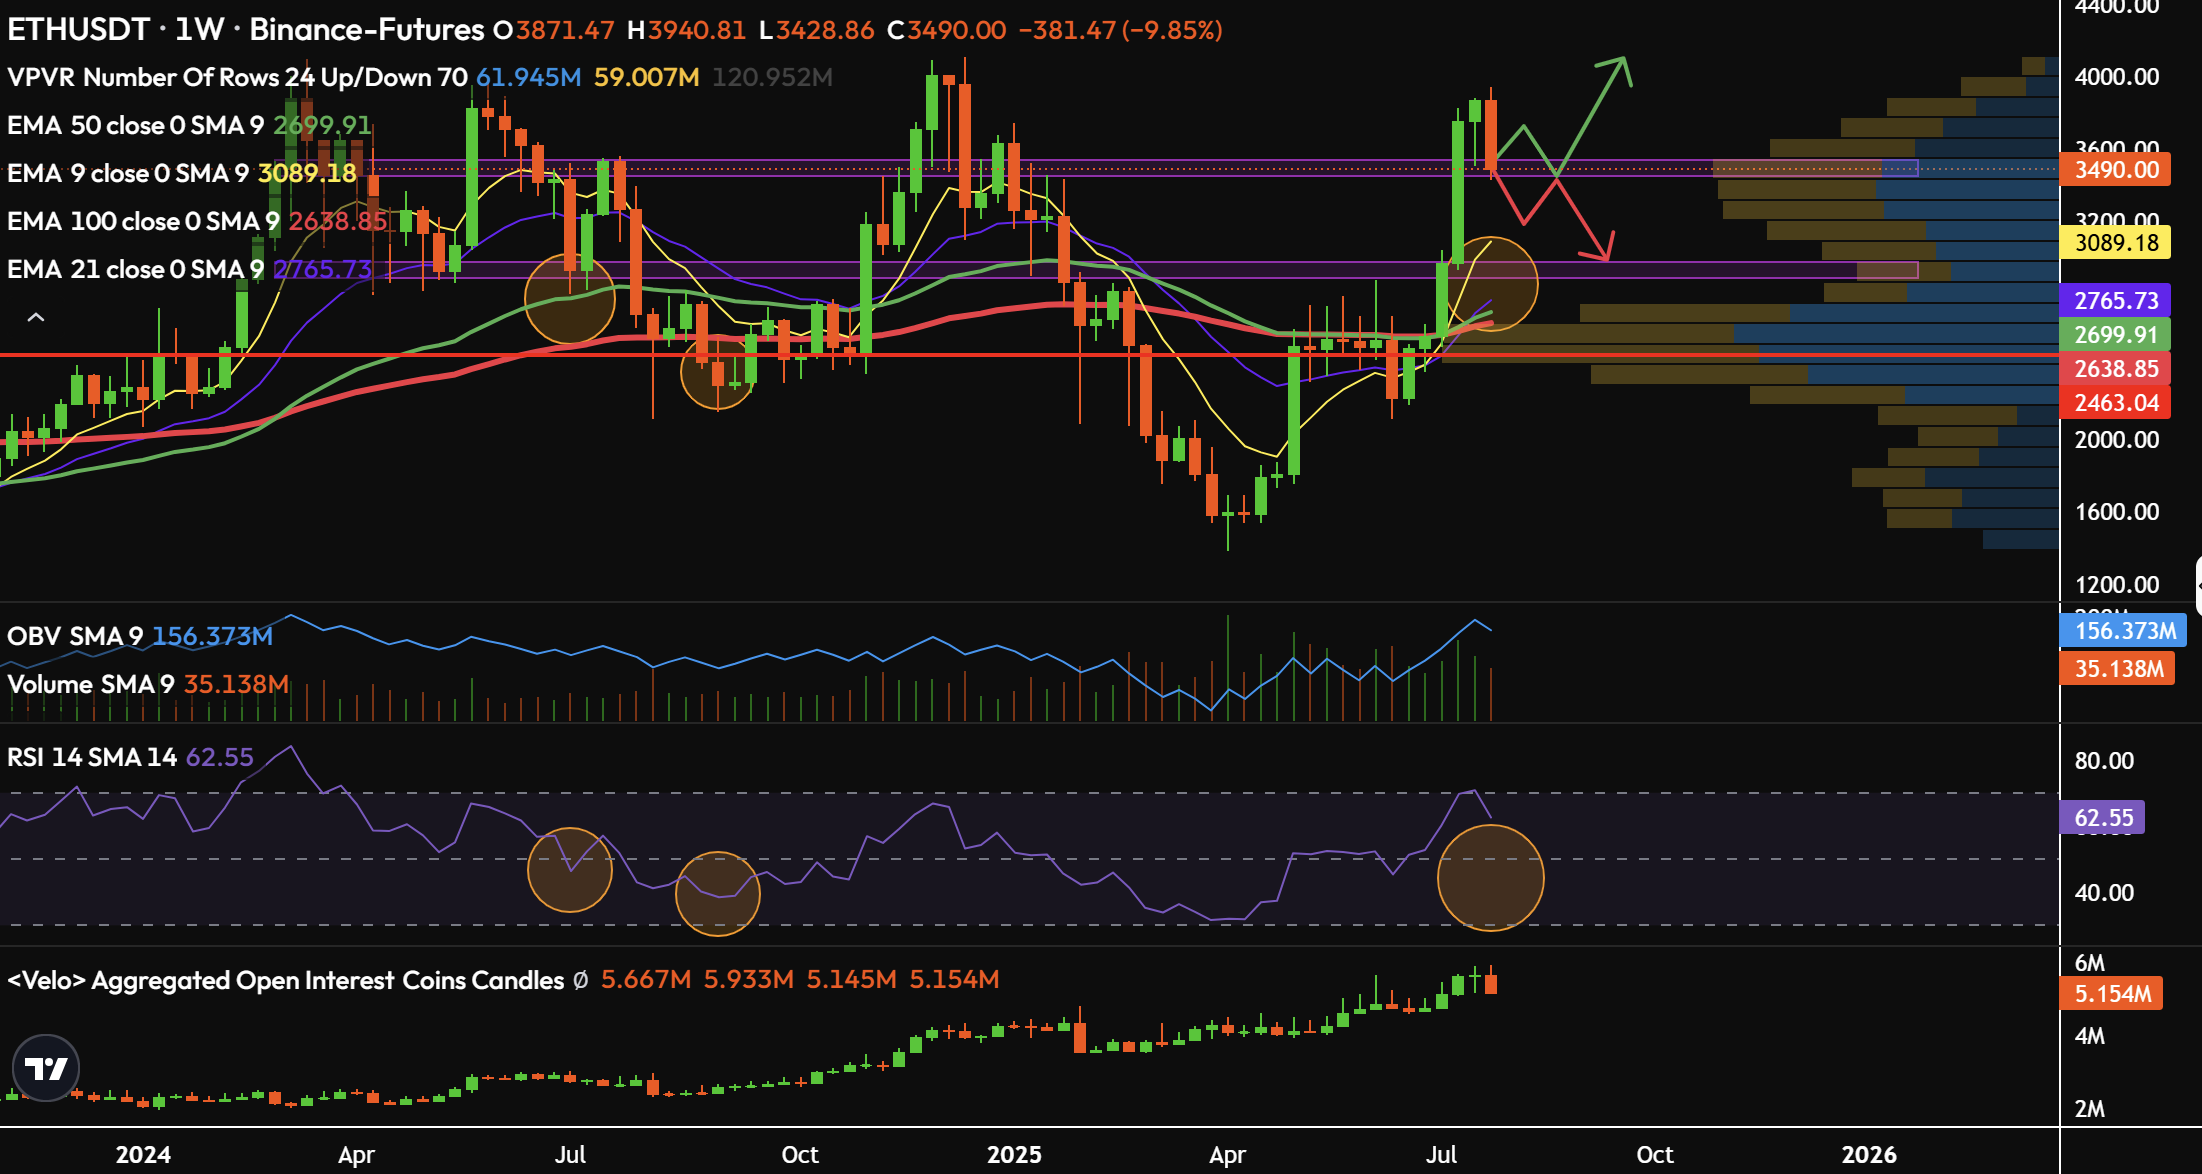This screenshot has height=1174, width=2202.
Task: Click the green 2699.91 price axis label
Action: [x=2116, y=335]
